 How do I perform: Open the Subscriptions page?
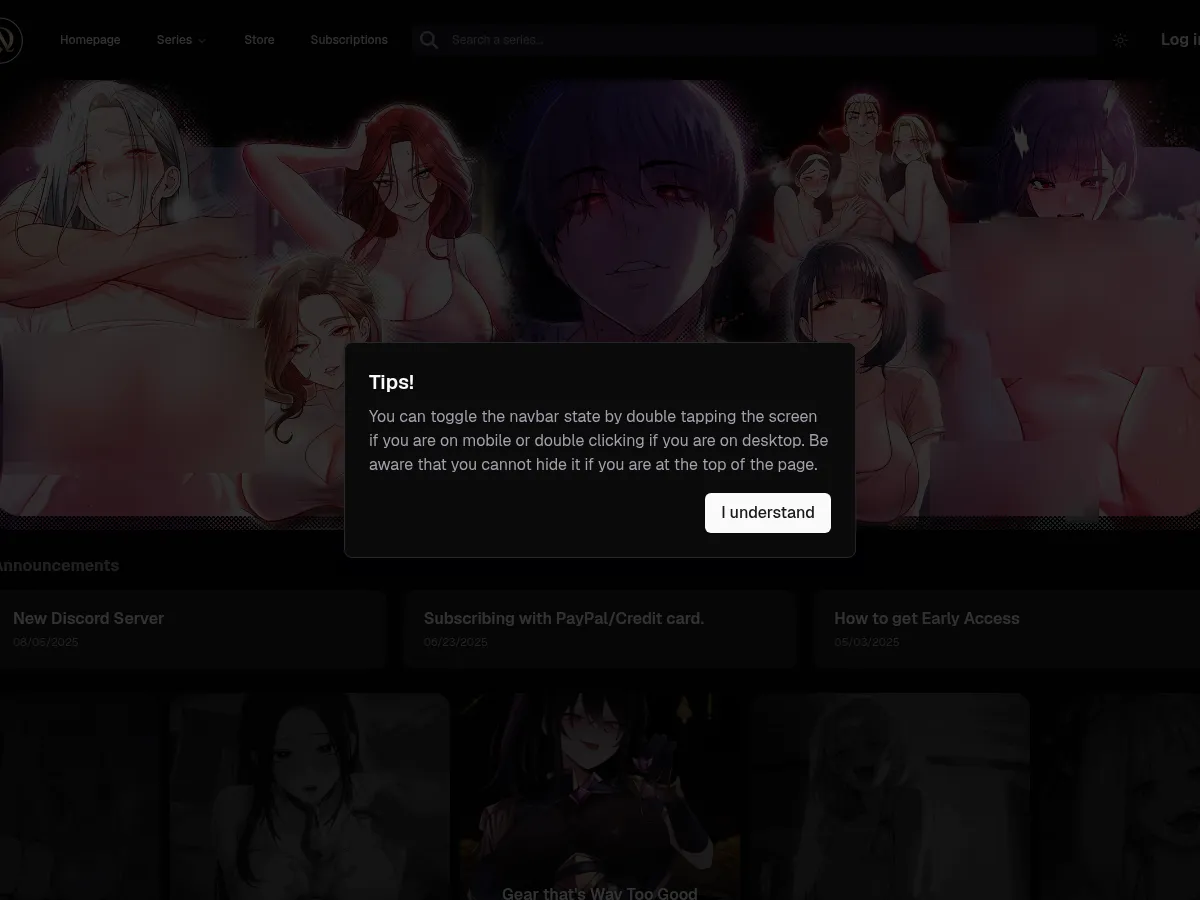click(349, 40)
